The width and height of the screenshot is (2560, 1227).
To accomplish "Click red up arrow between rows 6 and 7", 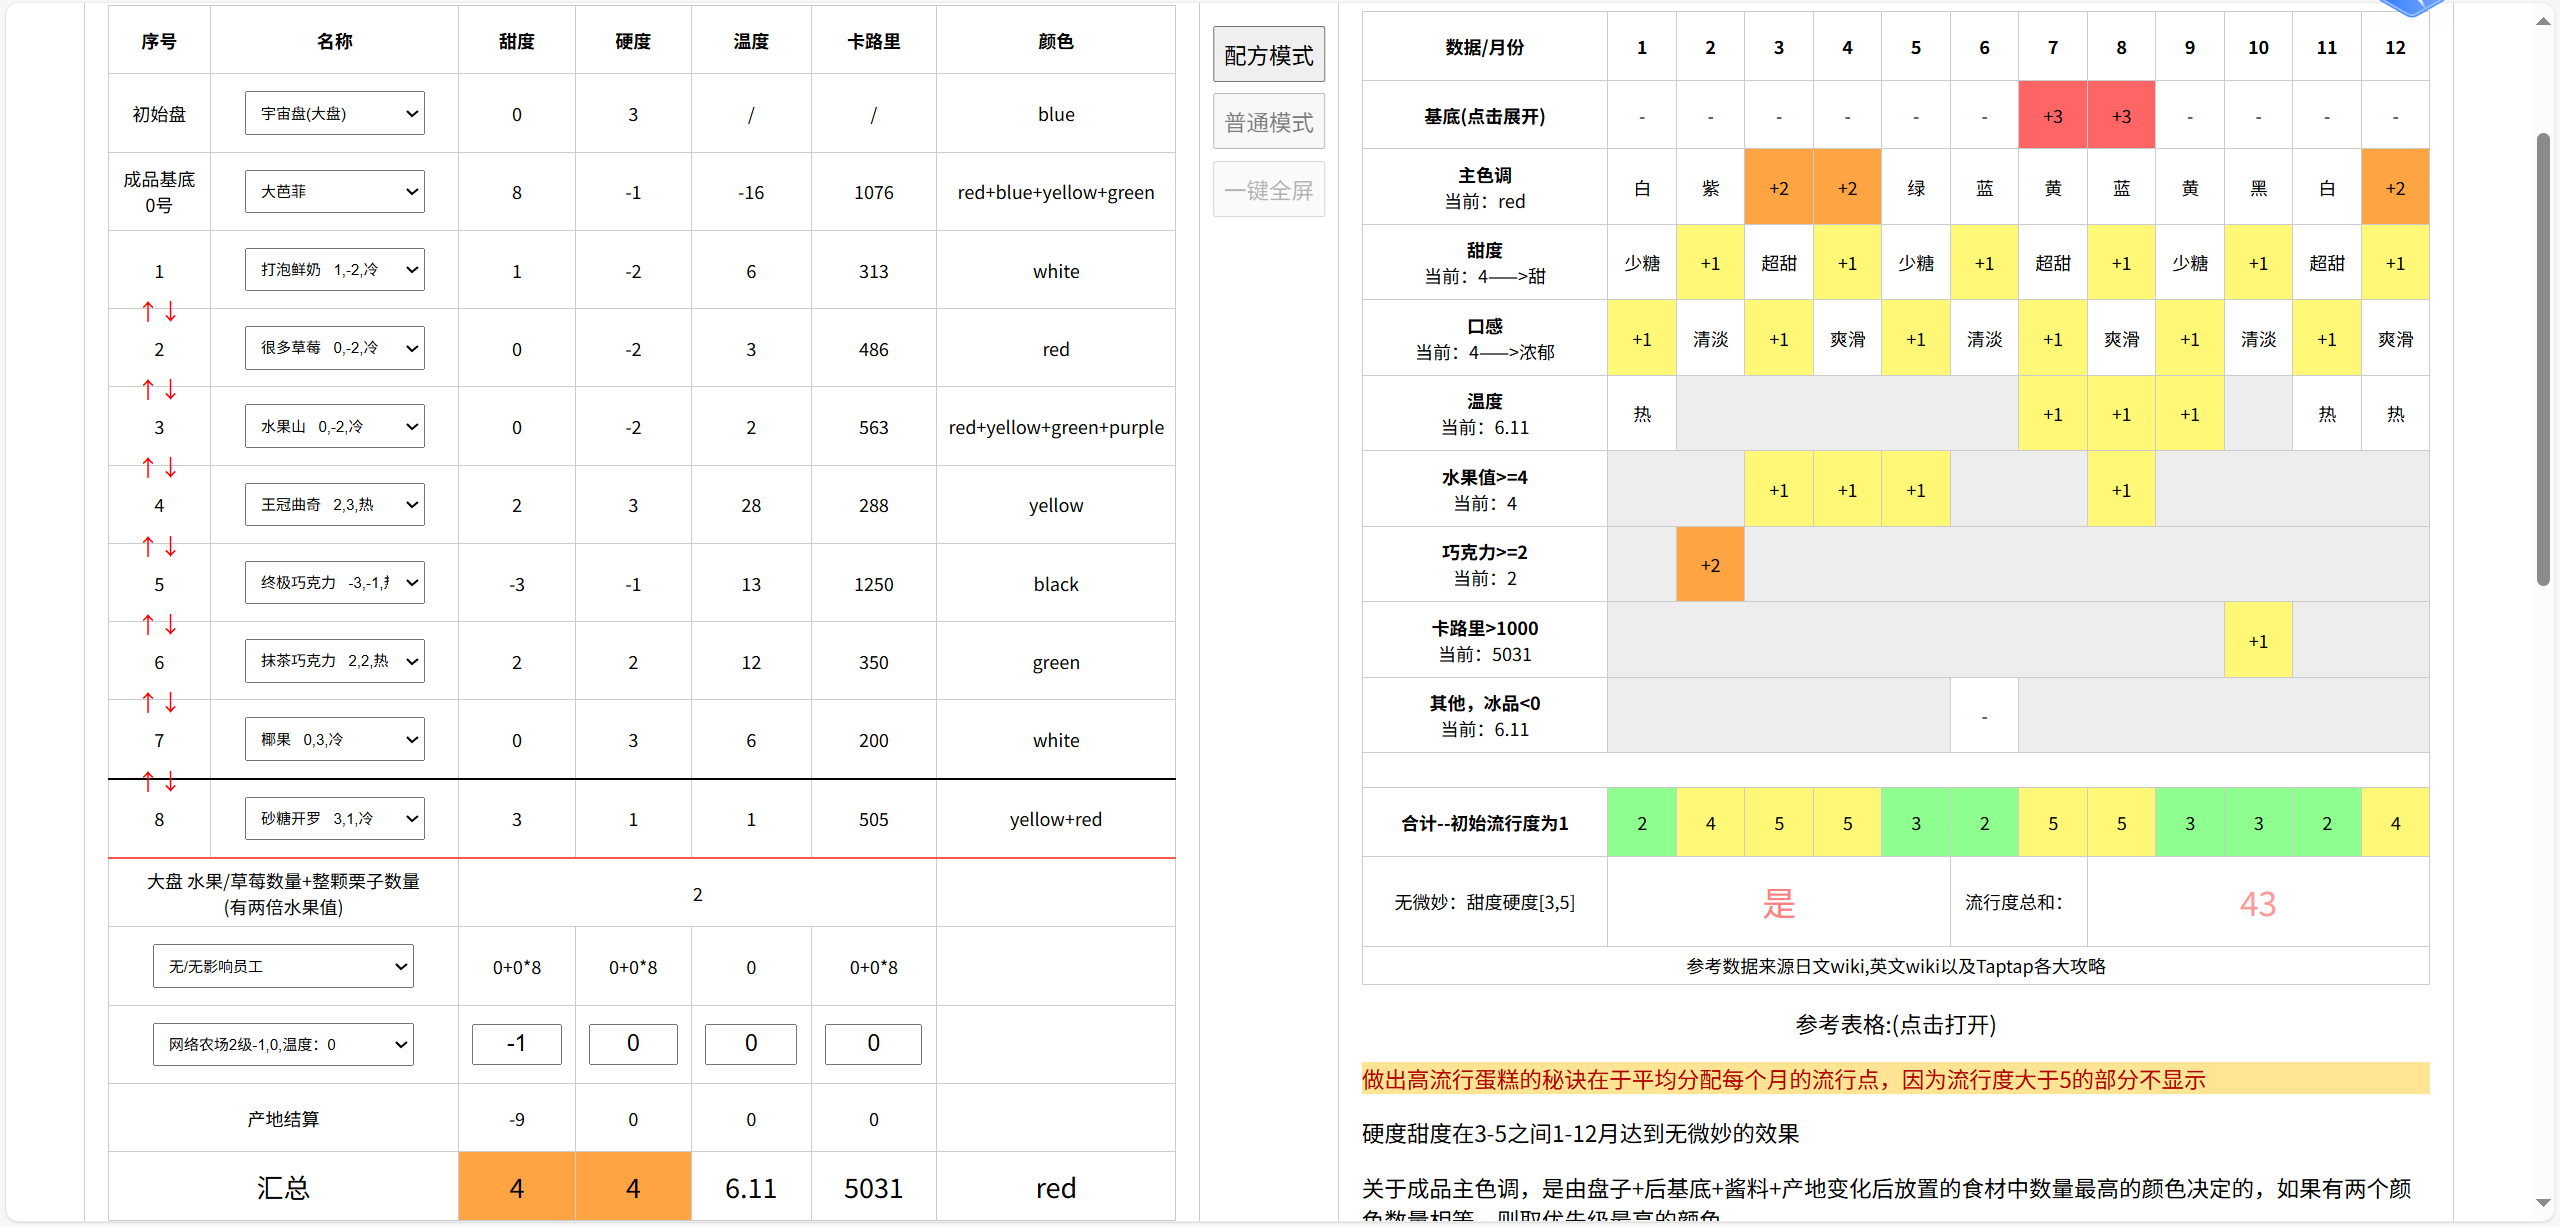I will 148,703.
